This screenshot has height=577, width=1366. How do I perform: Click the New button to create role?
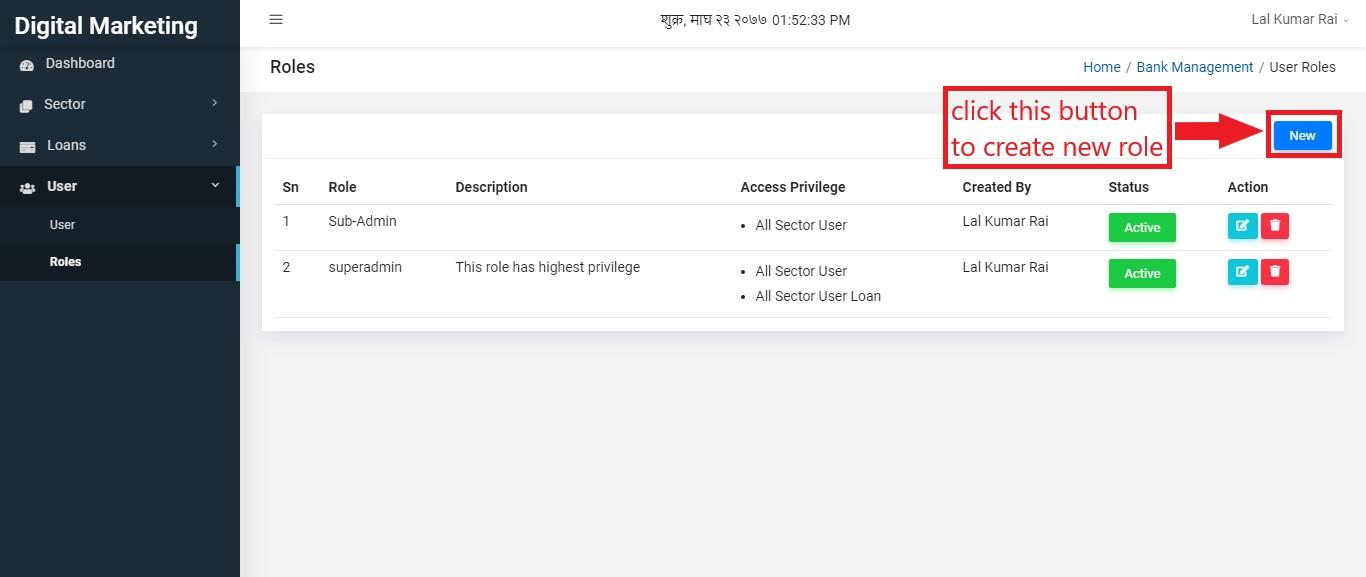[x=1302, y=135]
